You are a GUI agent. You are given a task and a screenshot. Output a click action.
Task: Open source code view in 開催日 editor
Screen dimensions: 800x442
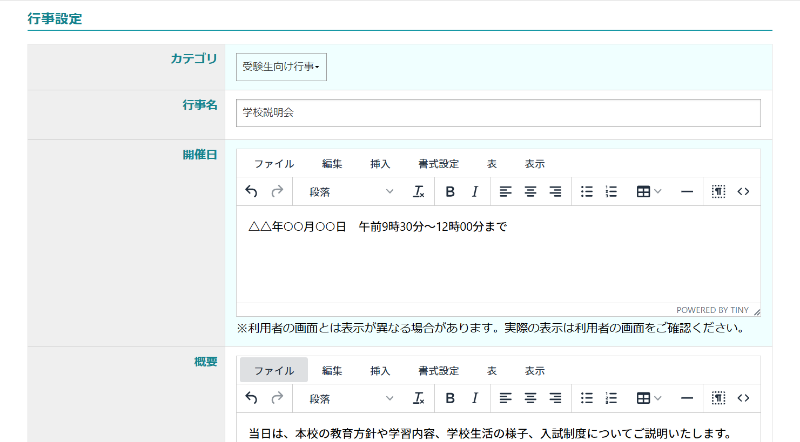coord(743,192)
